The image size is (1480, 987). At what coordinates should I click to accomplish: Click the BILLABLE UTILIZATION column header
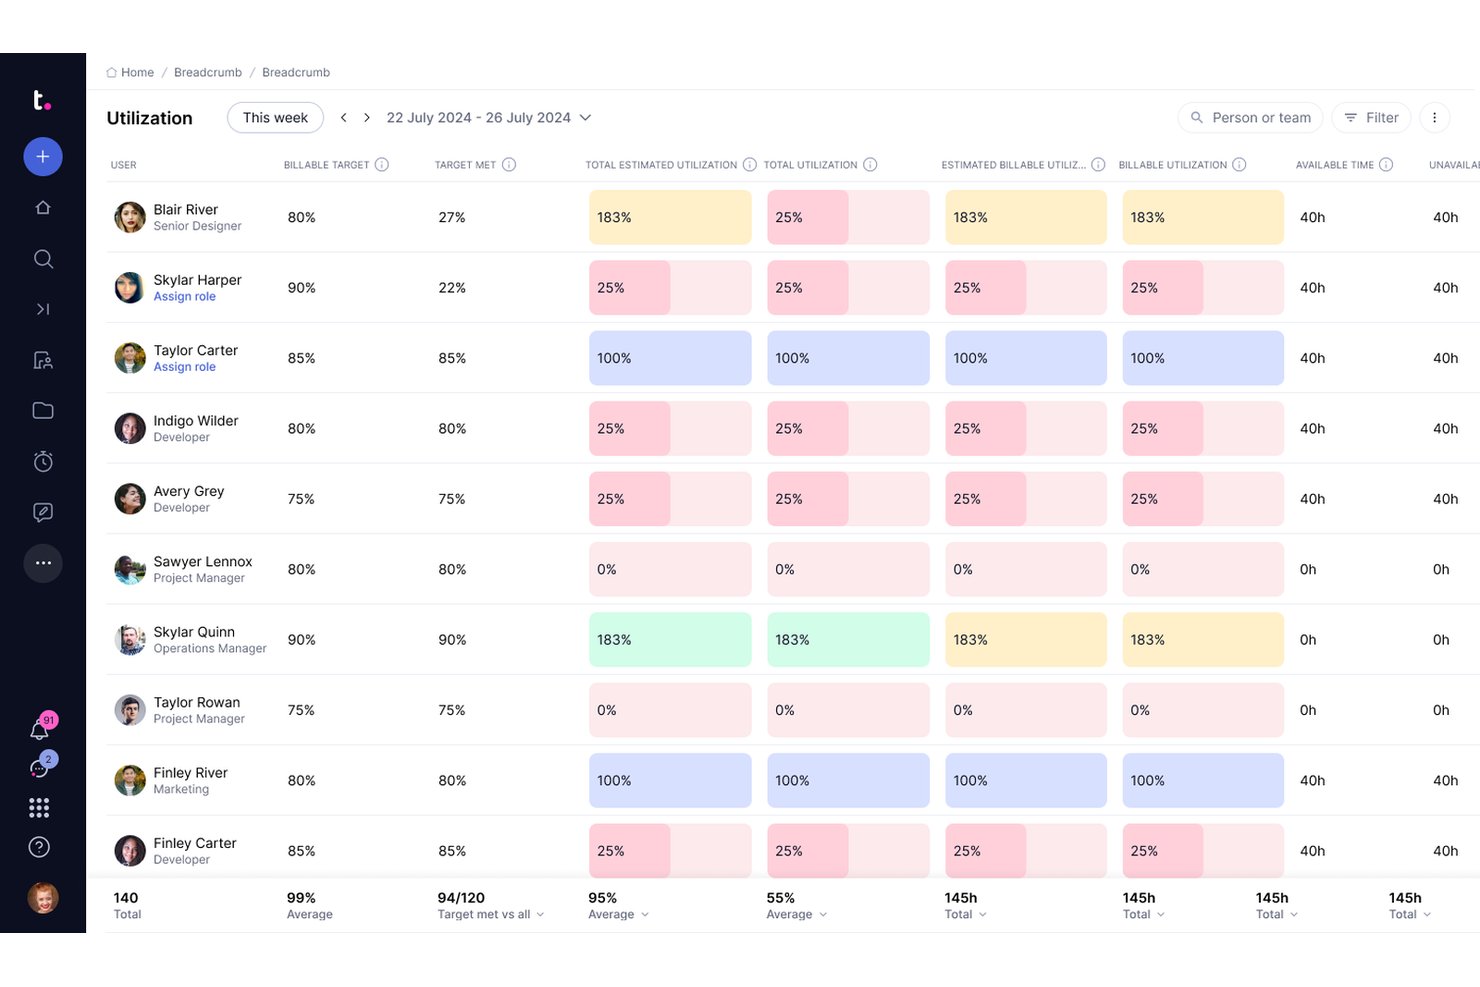click(x=1173, y=165)
